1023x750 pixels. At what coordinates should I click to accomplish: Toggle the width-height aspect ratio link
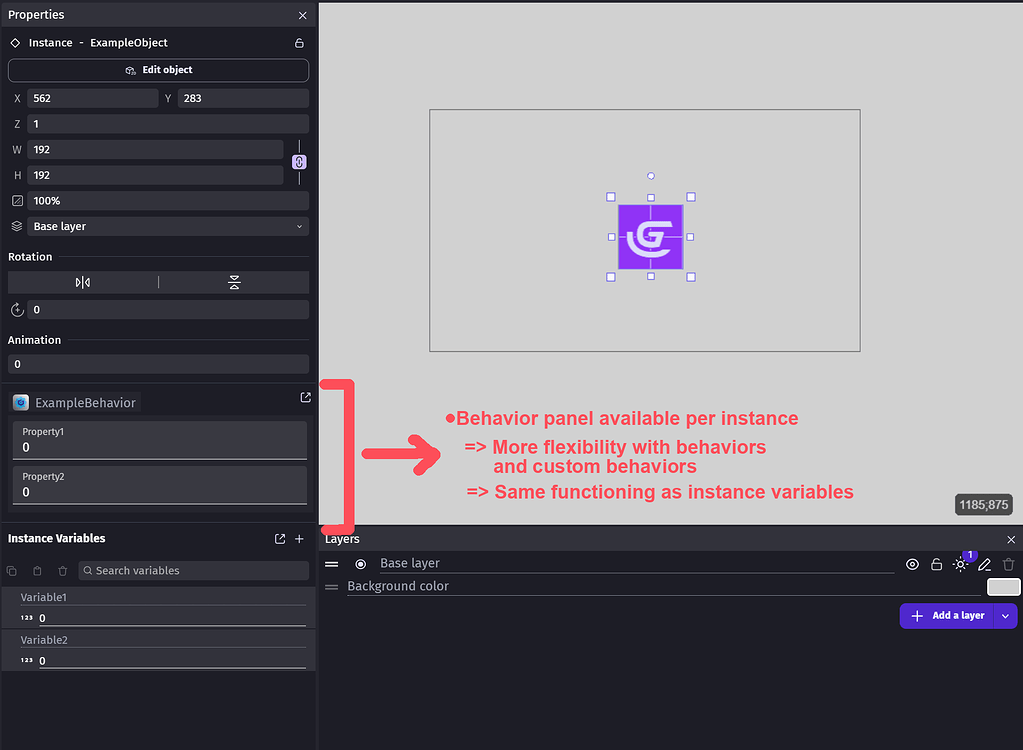tap(299, 161)
